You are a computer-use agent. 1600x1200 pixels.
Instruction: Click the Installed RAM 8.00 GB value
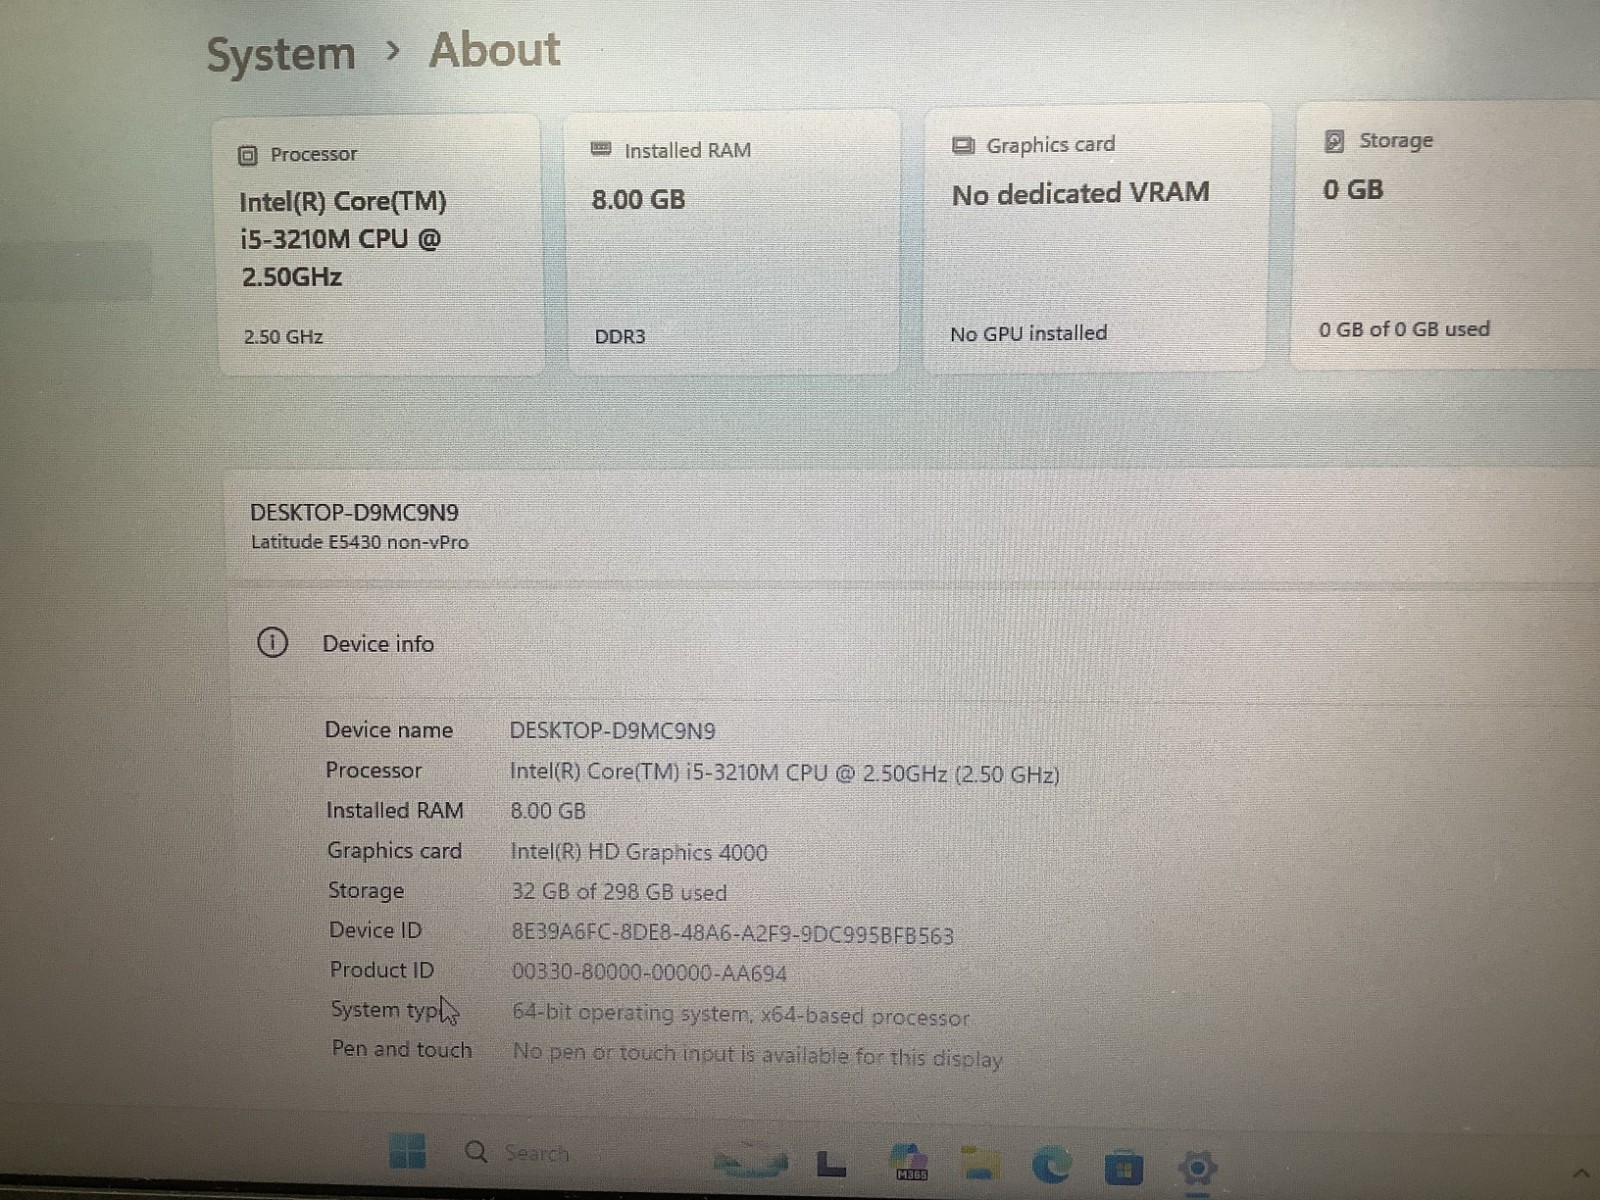click(x=548, y=811)
